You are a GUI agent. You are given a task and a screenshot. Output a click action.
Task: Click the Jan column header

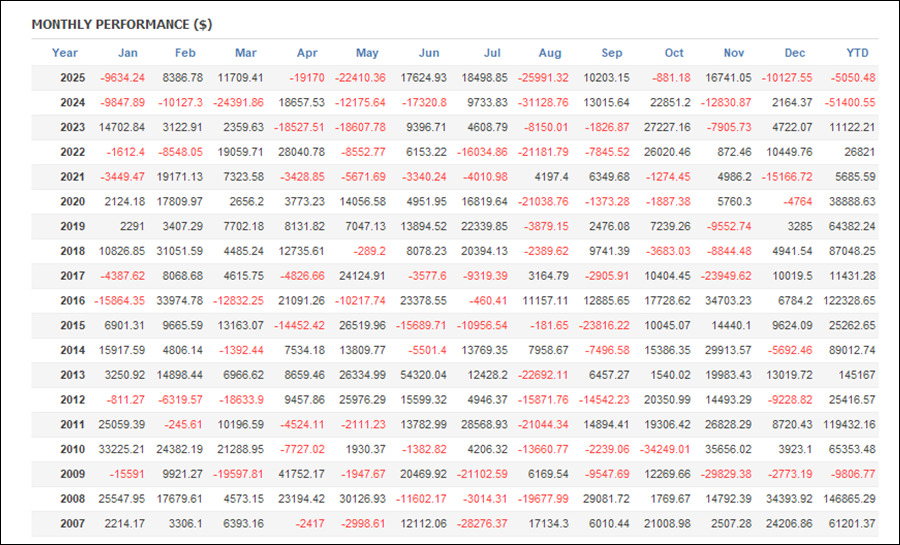[x=128, y=53]
